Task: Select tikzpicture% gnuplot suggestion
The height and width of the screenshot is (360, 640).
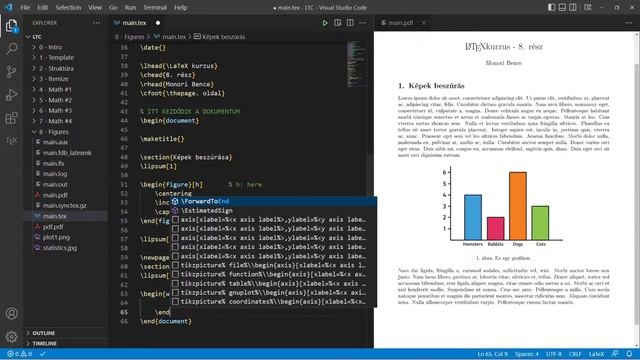Action: tap(273, 293)
